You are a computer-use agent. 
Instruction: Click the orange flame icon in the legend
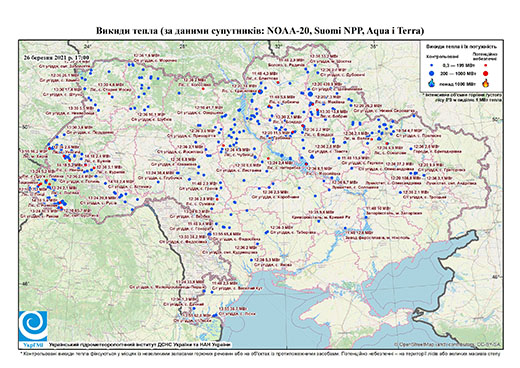(x=486, y=83)
